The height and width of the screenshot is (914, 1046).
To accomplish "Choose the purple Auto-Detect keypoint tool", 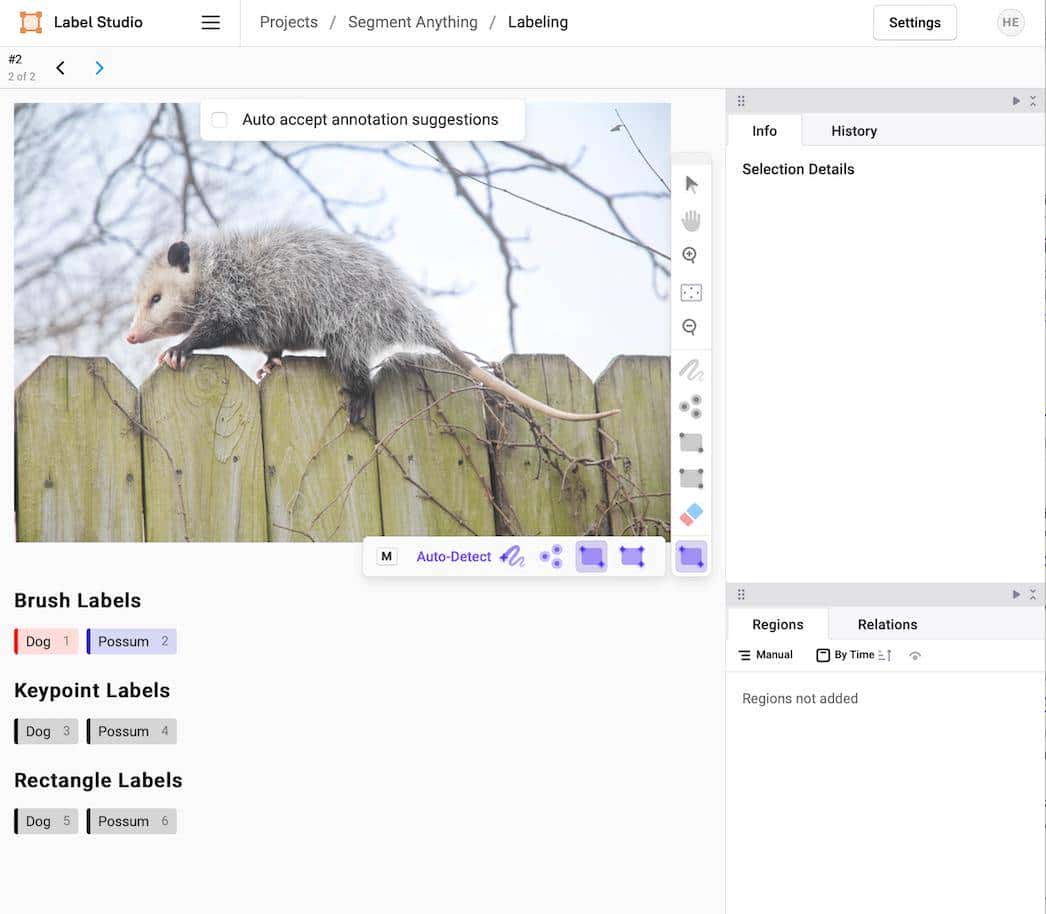I will 551,557.
